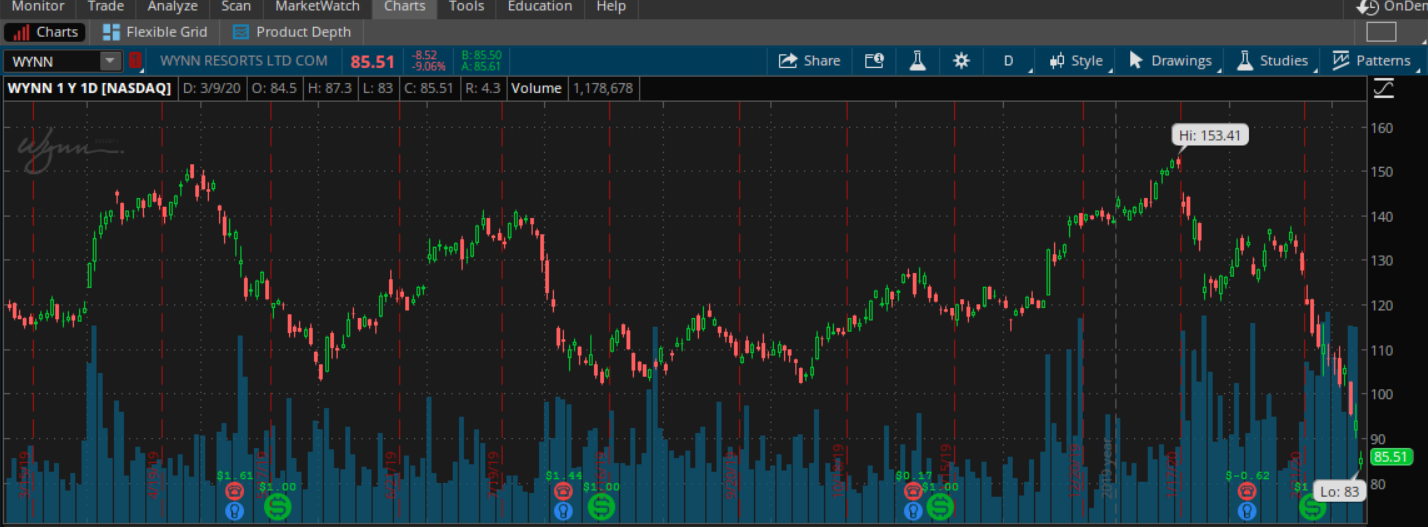Expand the WYNN symbol dropdown arrow
Viewport: 1428px width, 527px height.
(x=110, y=61)
